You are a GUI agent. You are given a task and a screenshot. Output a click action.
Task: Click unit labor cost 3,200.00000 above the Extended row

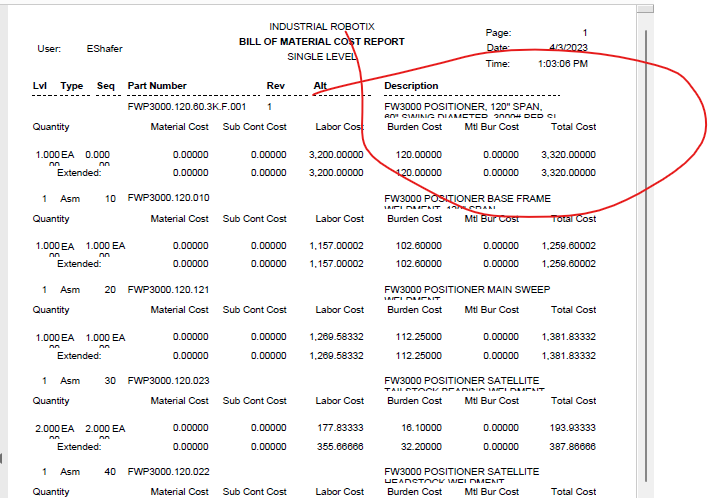pyautogui.click(x=336, y=155)
